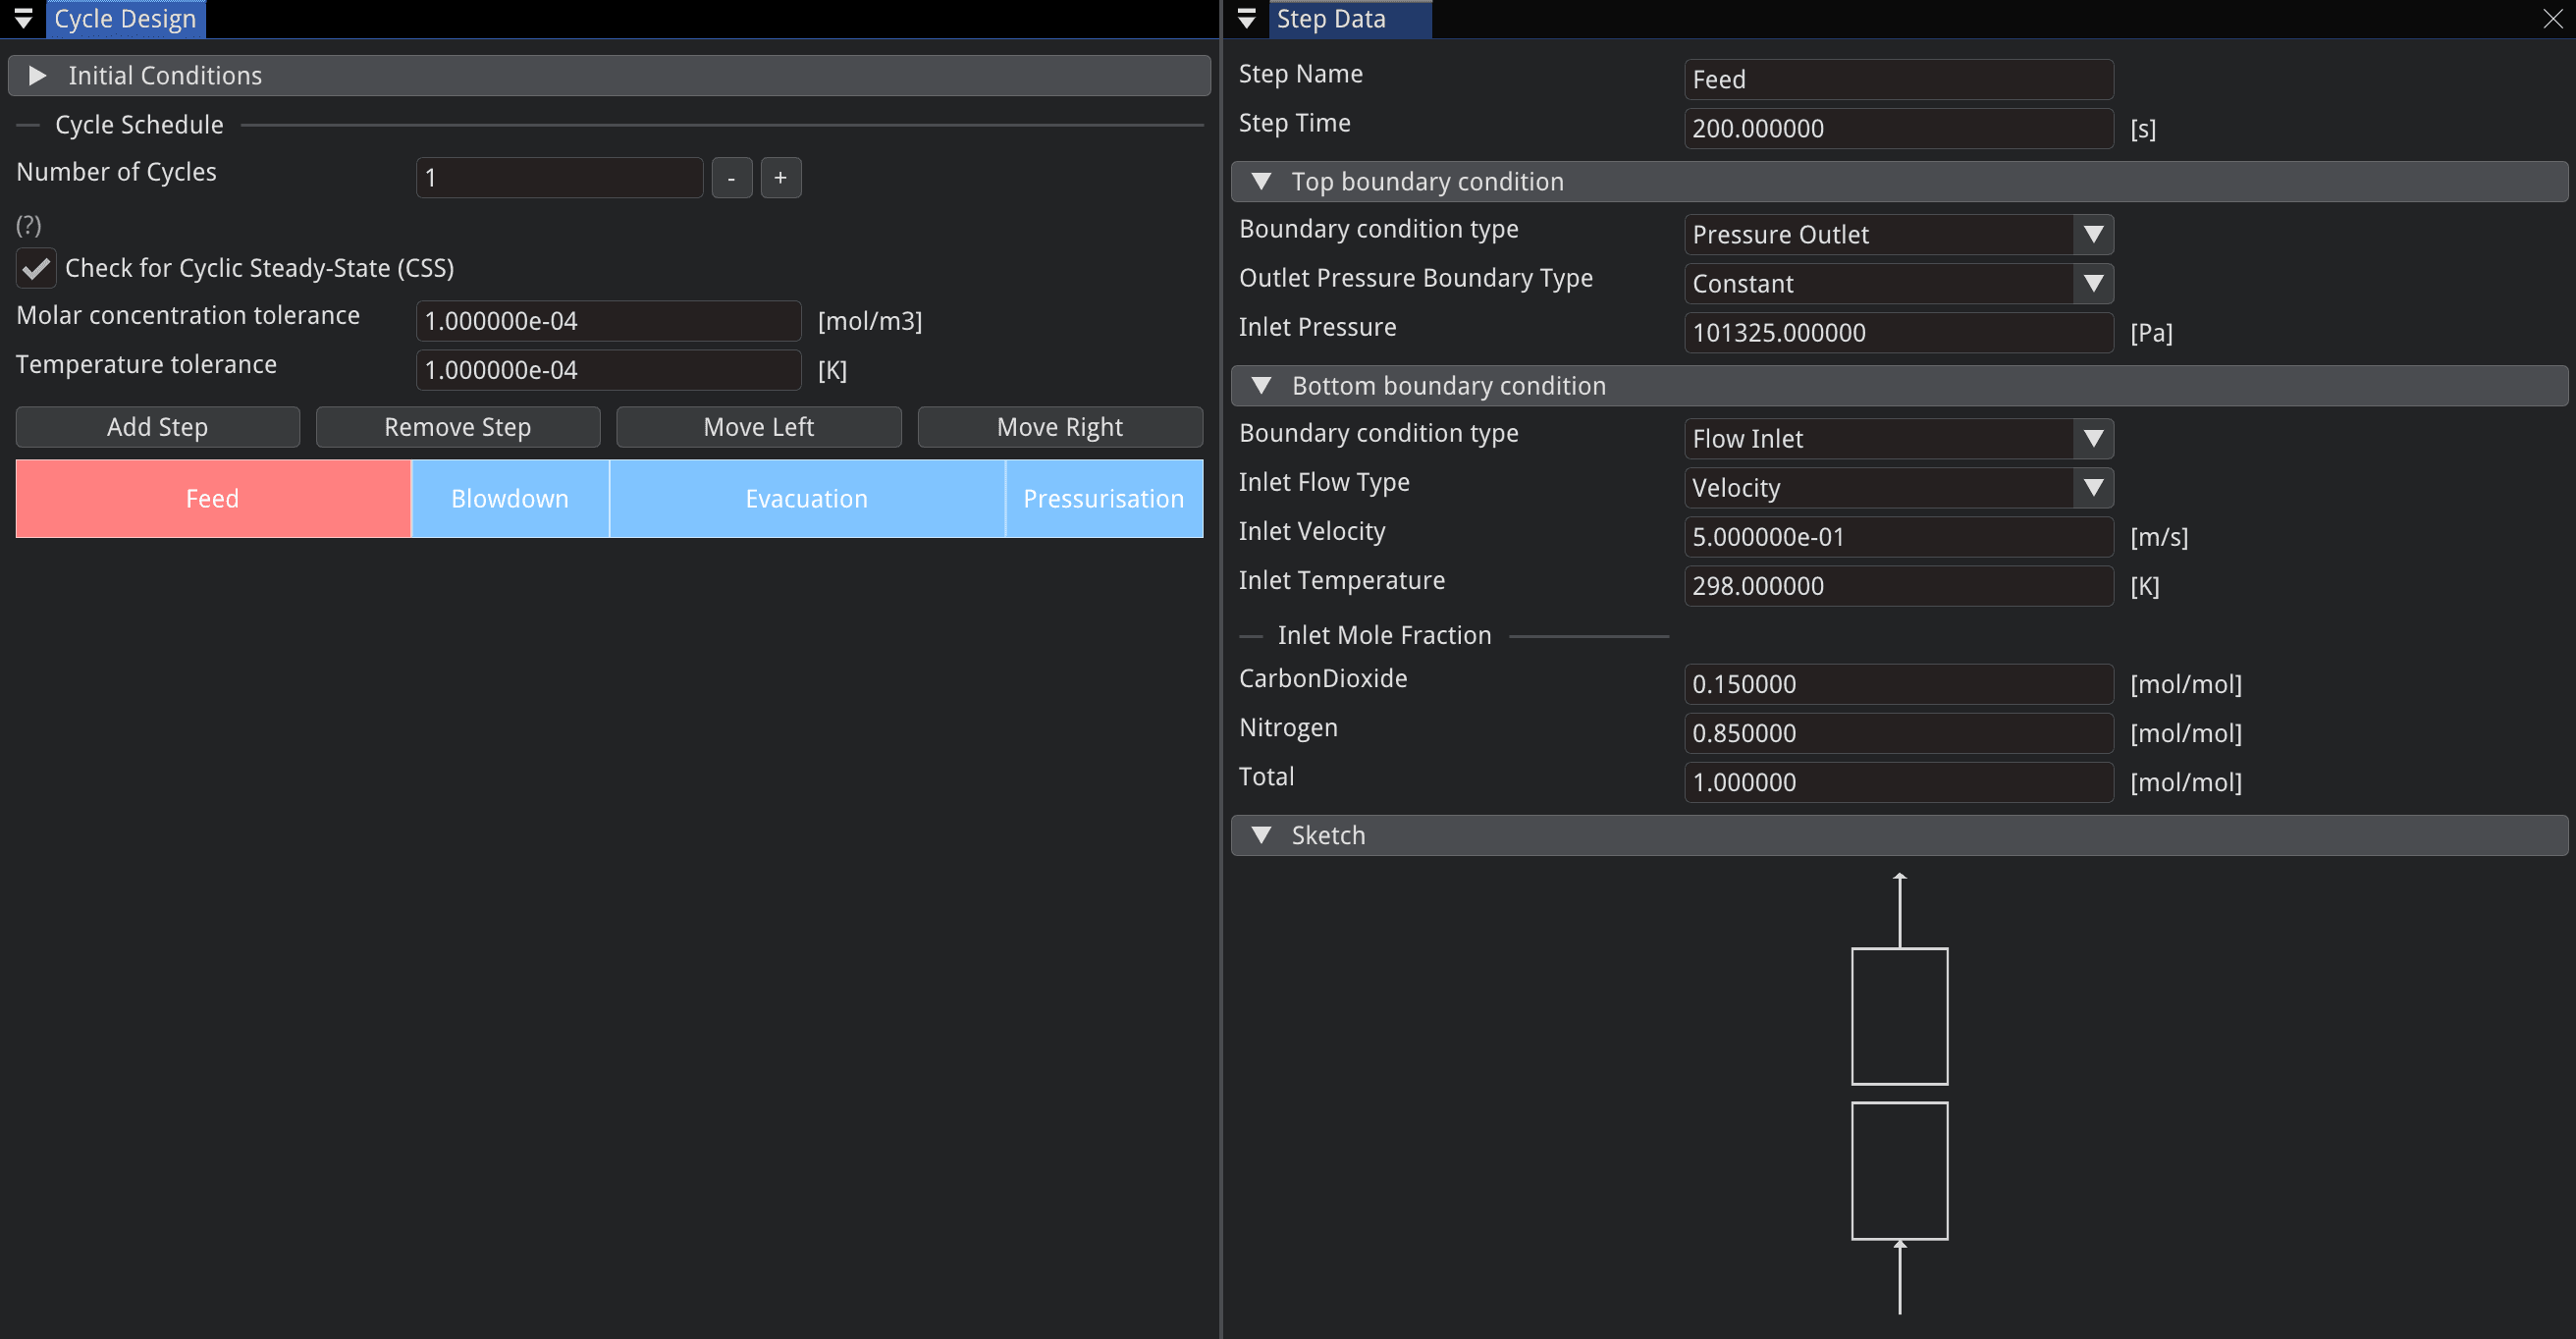
Task: Edit the Step Time field
Action: (x=1899, y=129)
